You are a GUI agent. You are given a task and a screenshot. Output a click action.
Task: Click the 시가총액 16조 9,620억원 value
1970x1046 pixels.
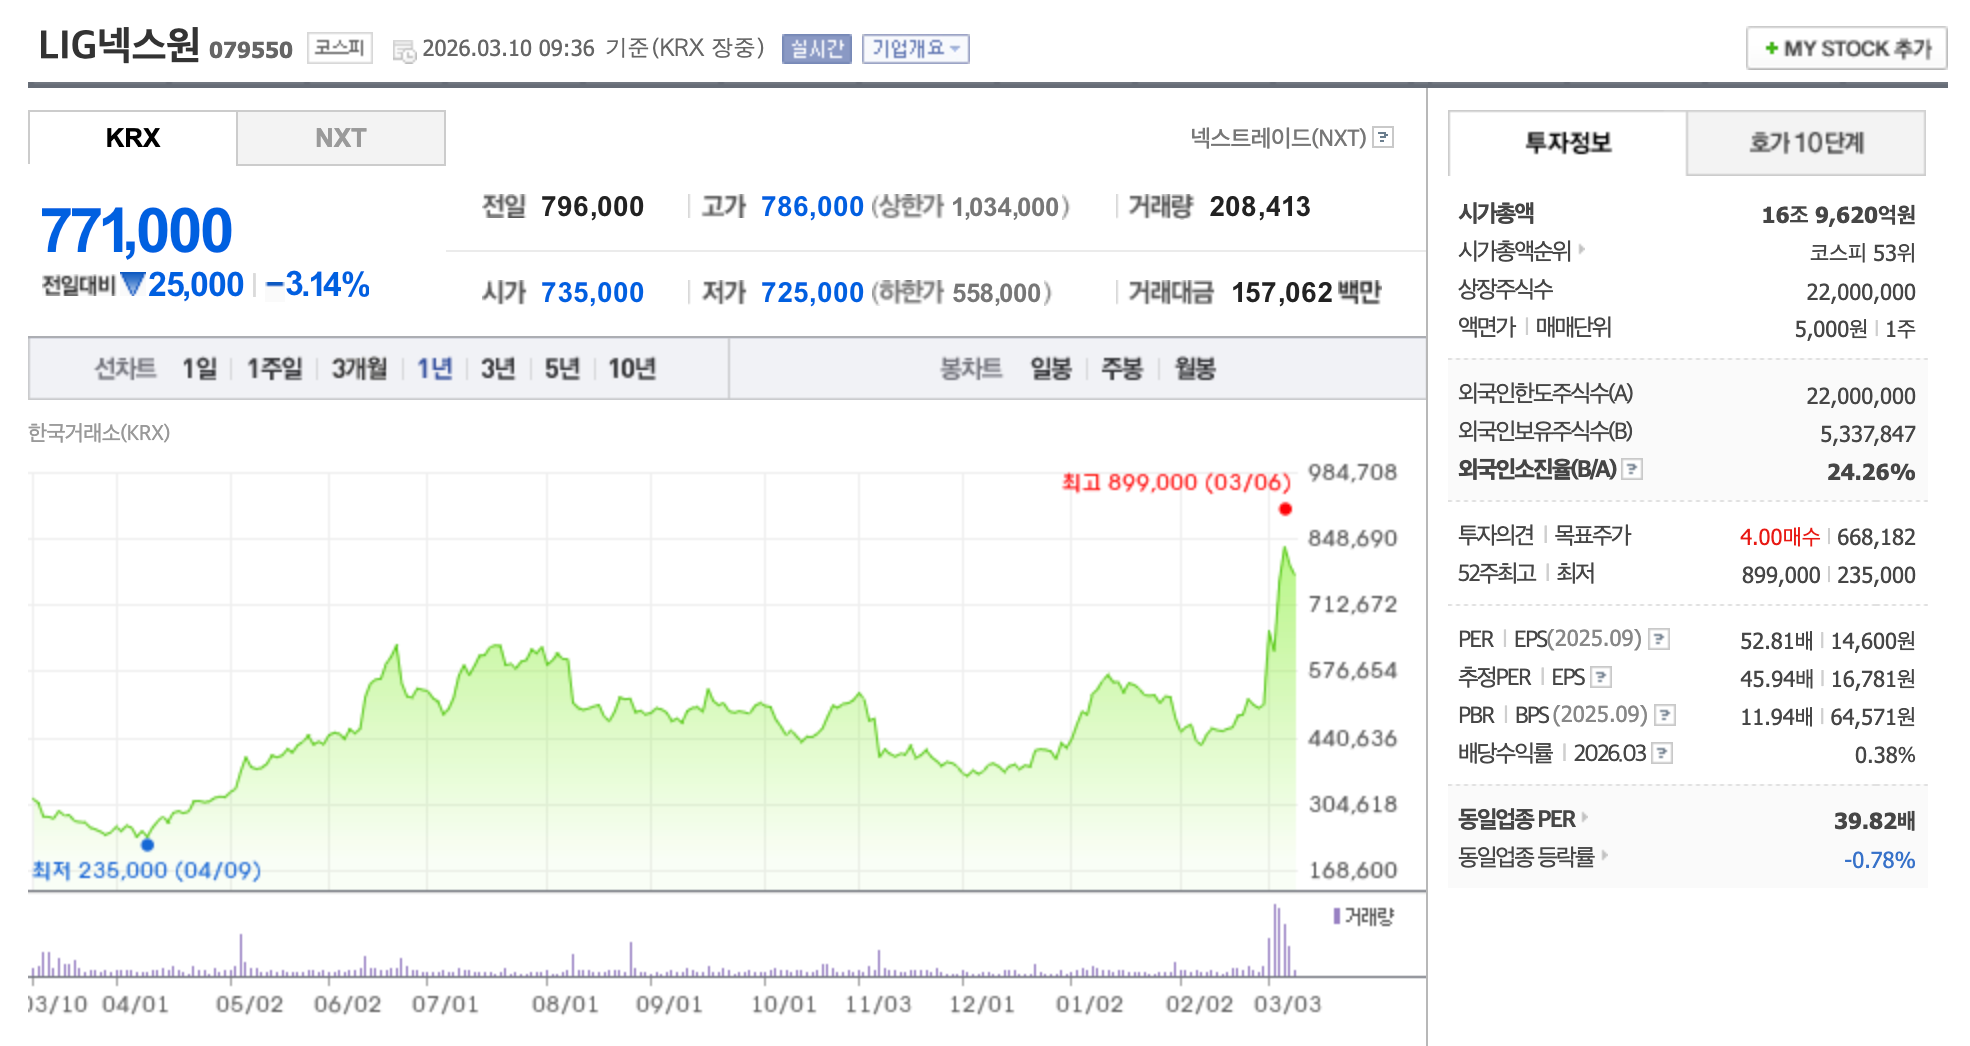1838,215
